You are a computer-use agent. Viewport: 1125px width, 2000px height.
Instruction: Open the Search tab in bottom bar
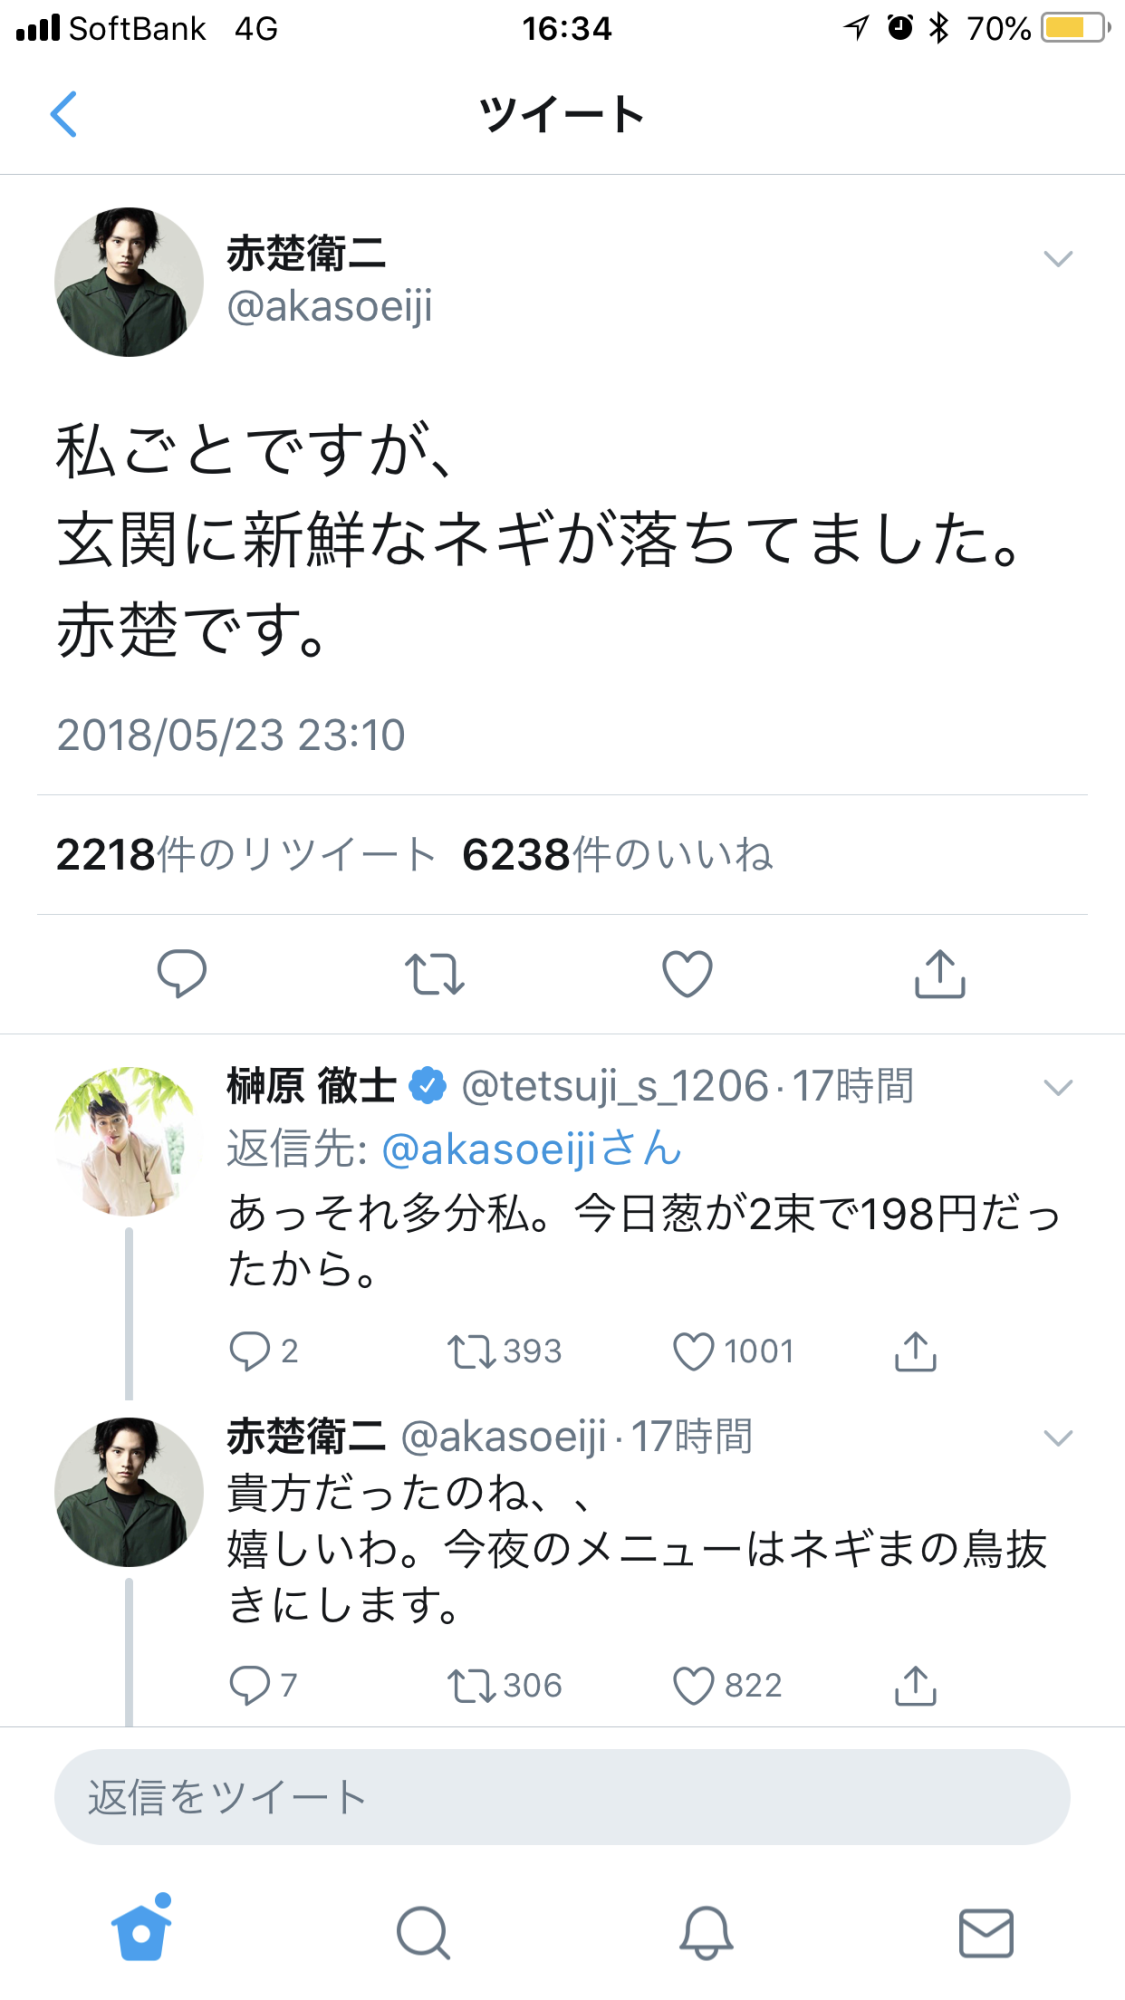click(x=423, y=1932)
